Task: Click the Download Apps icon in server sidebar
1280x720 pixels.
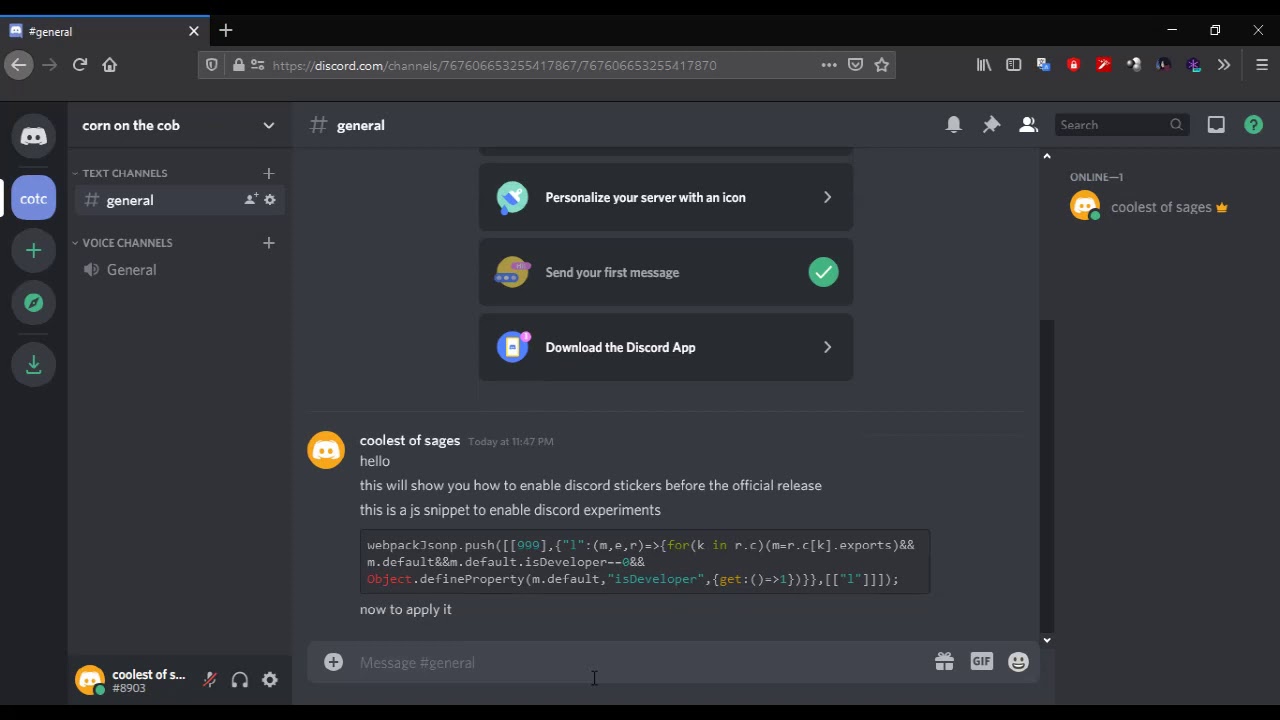Action: [x=34, y=365]
